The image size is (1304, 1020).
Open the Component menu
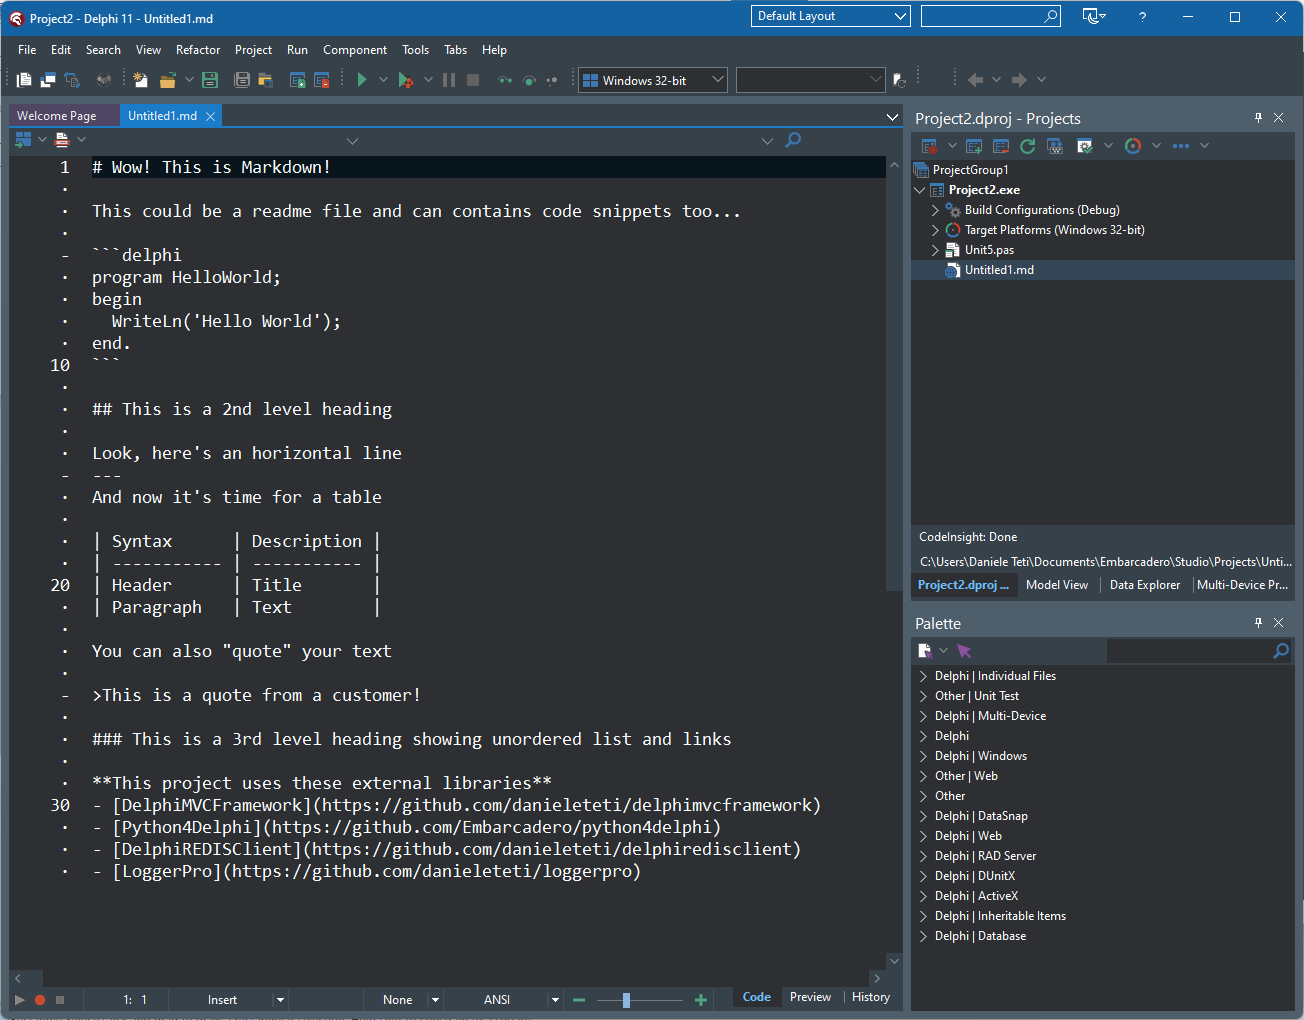tap(355, 50)
